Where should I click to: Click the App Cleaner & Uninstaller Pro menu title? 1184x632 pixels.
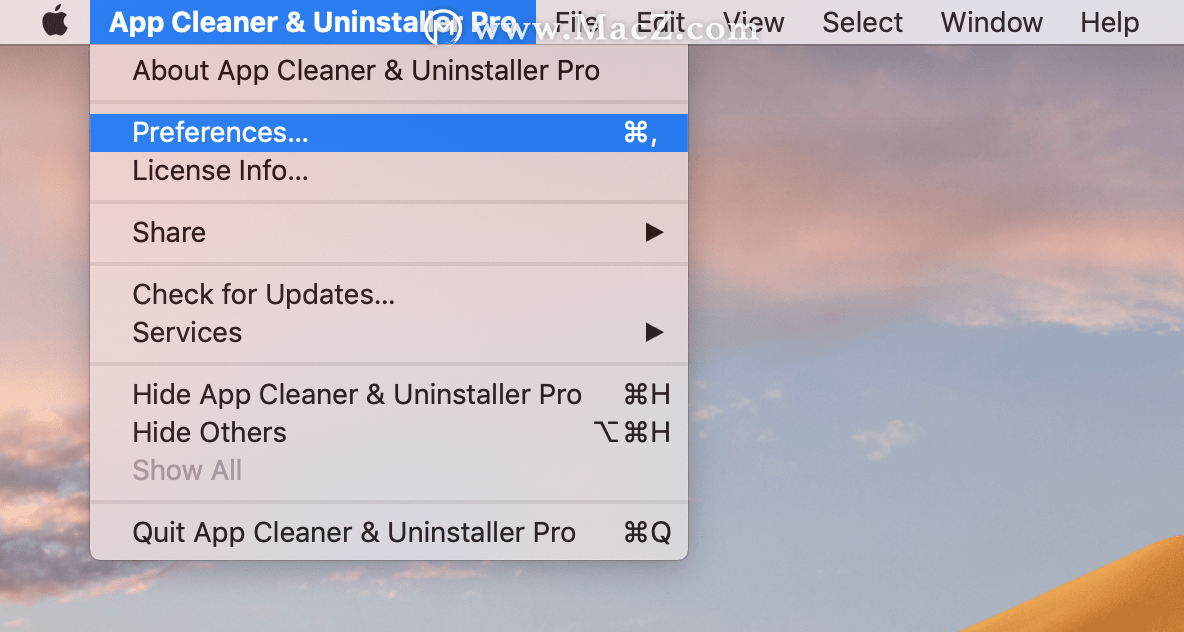[313, 22]
